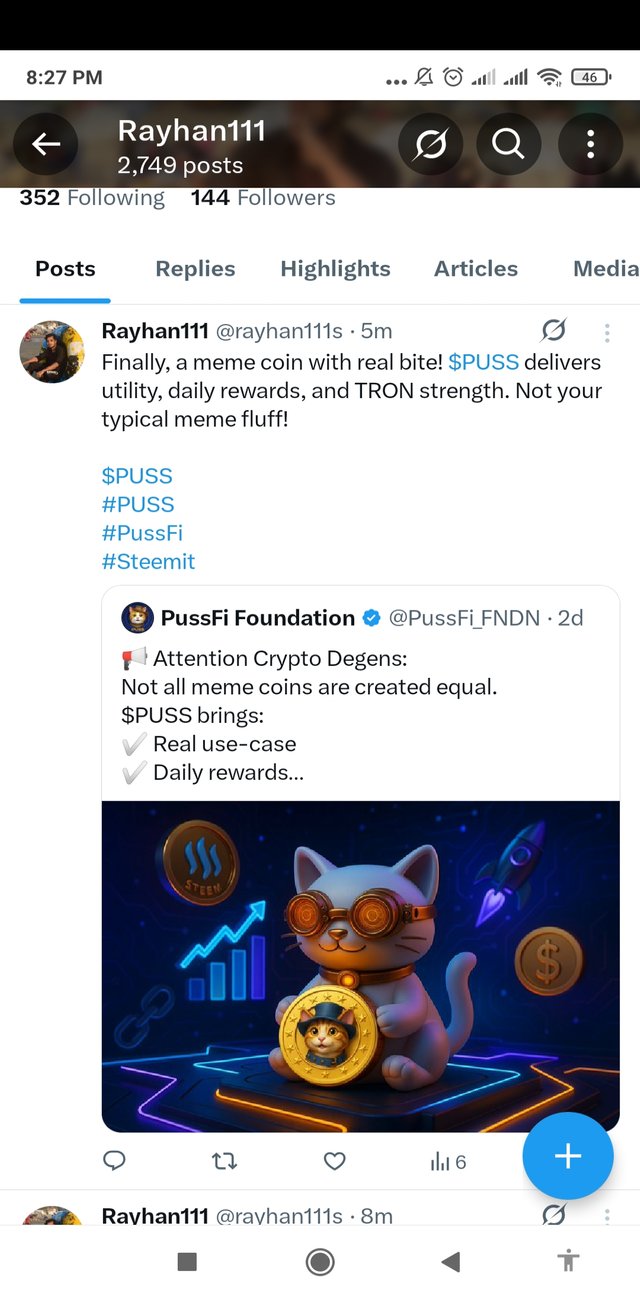
Task: Open the Grok icon in the profile header
Action: tap(431, 146)
